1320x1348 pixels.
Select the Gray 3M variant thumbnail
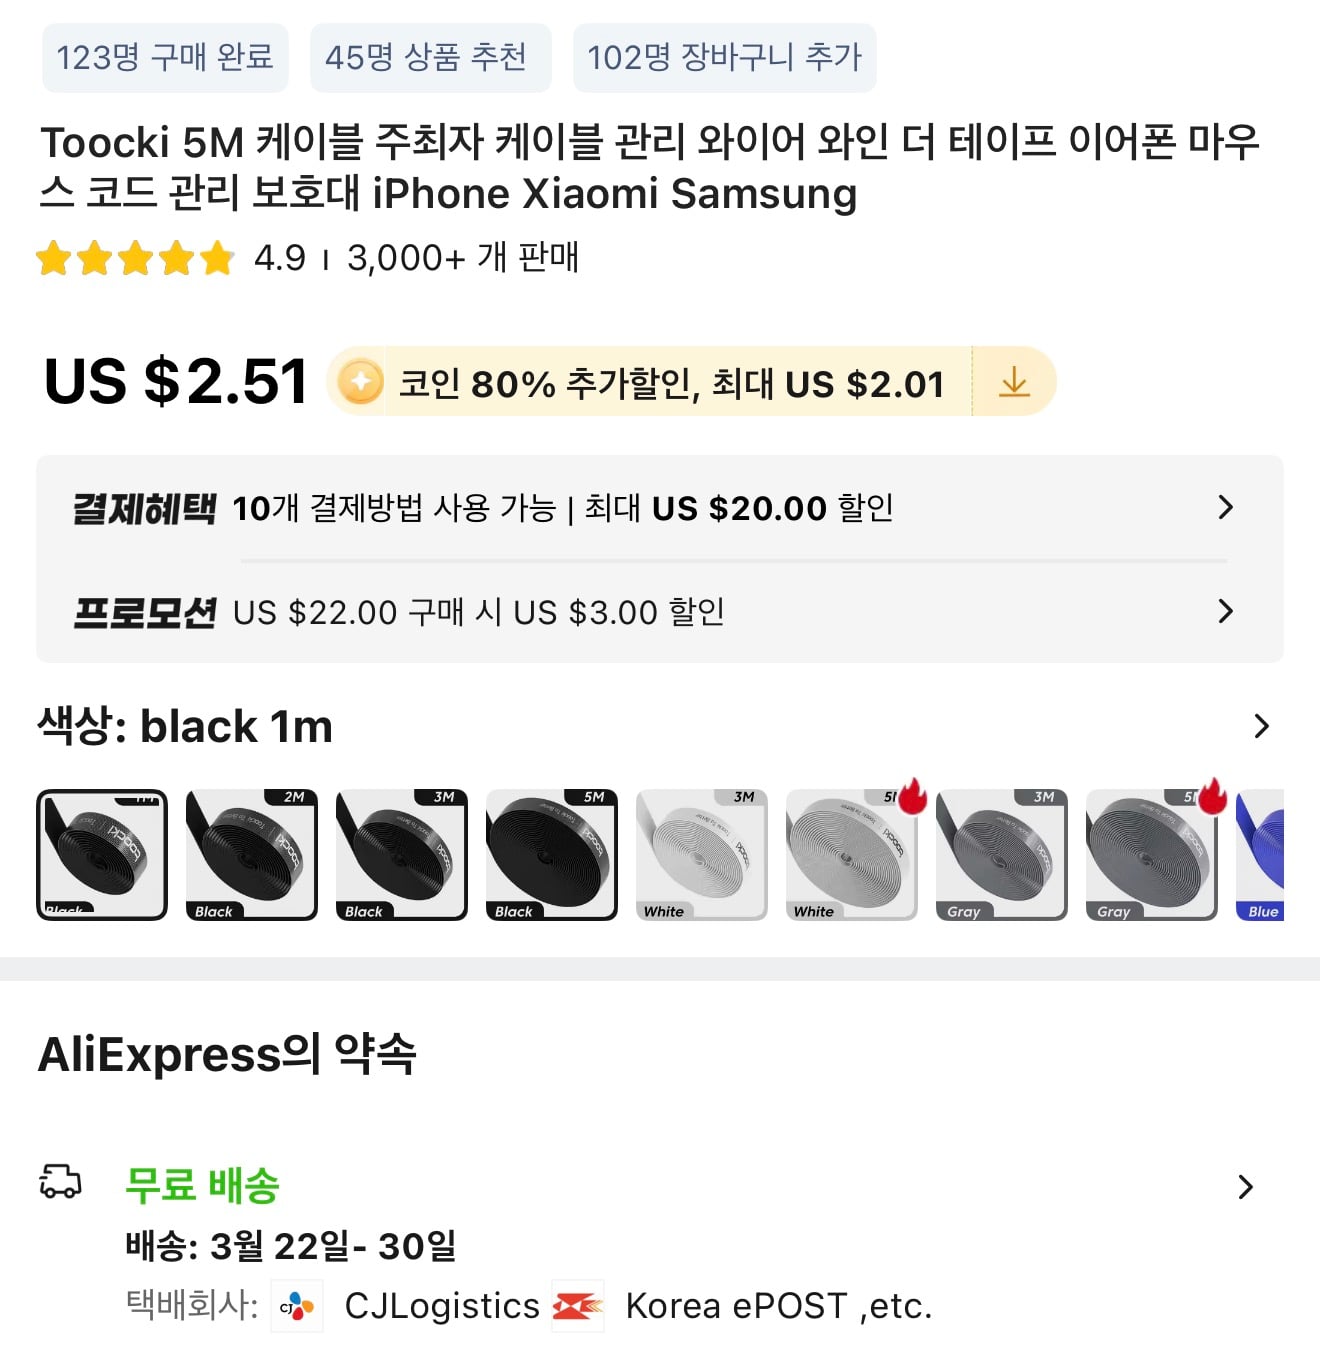[x=1002, y=855]
